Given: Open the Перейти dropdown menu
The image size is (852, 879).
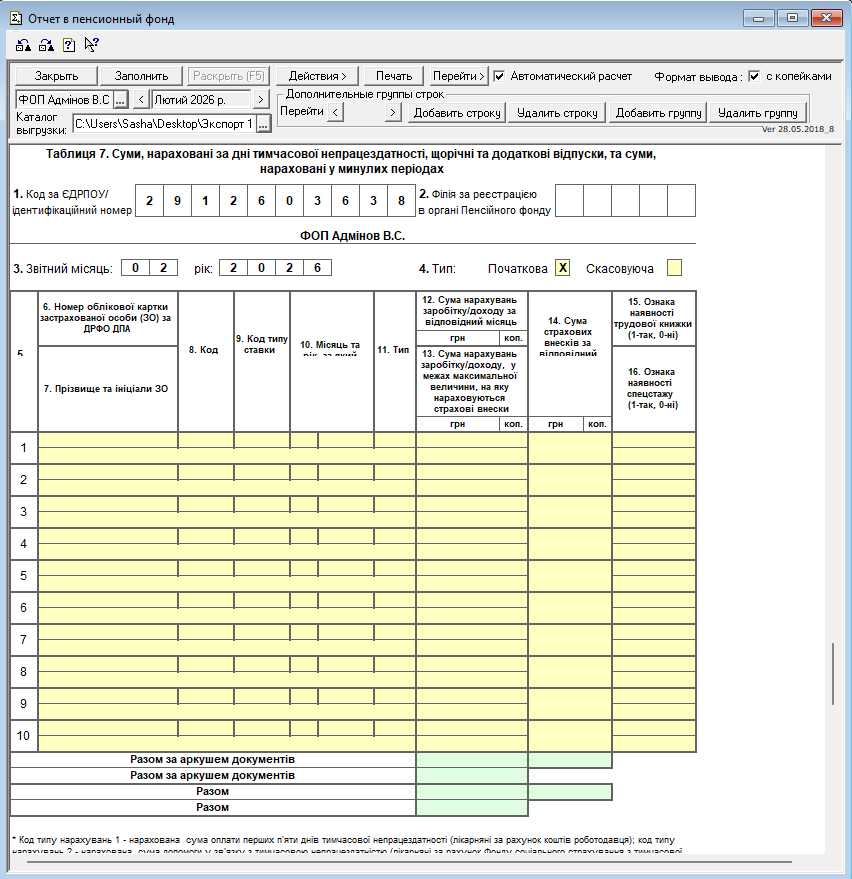Looking at the screenshot, I should coord(459,76).
